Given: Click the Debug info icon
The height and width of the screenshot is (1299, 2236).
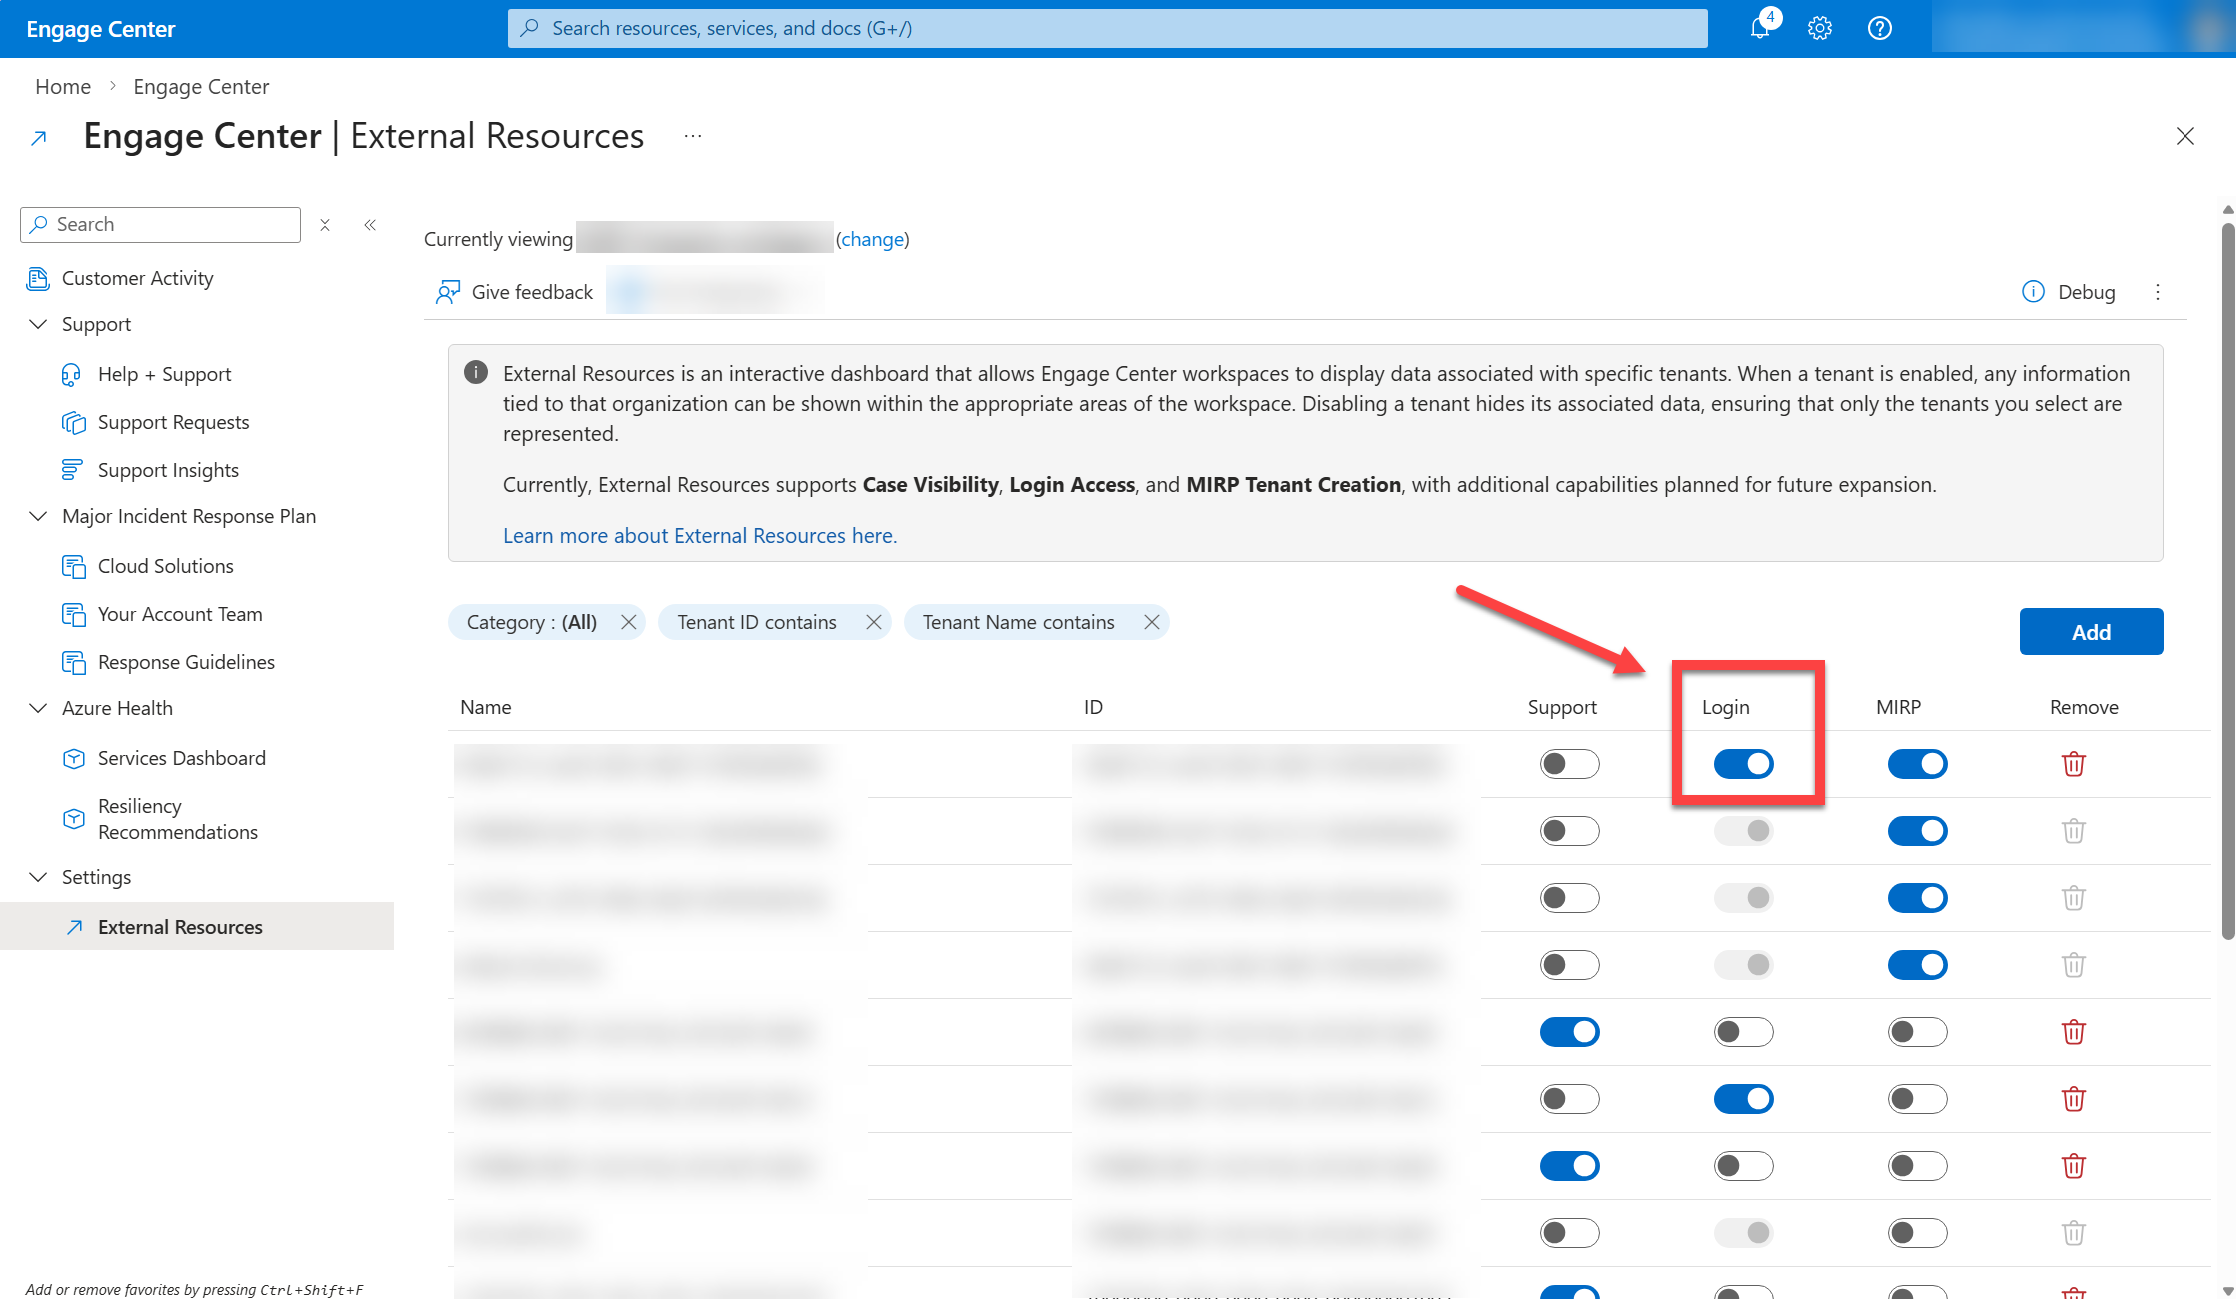Looking at the screenshot, I should [x=2033, y=292].
